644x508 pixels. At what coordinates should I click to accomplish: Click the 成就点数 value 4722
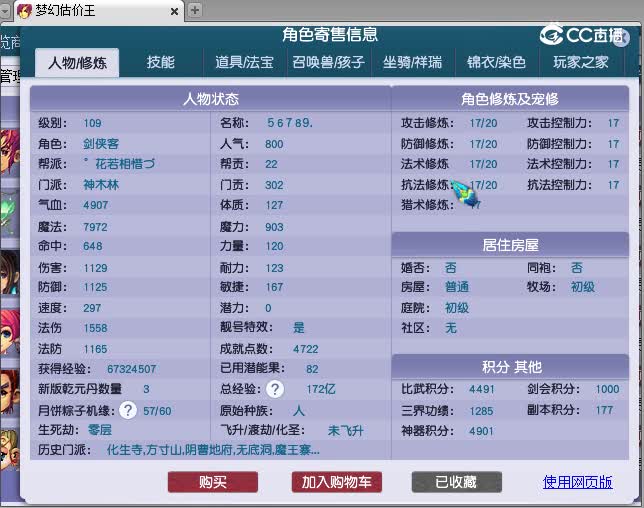click(x=306, y=349)
